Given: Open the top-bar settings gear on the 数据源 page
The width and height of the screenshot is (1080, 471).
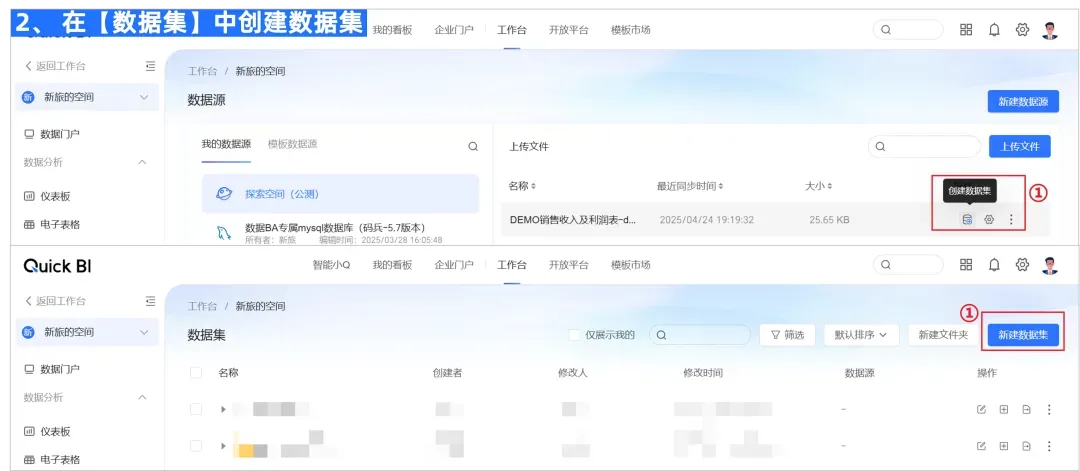Looking at the screenshot, I should 1022,30.
